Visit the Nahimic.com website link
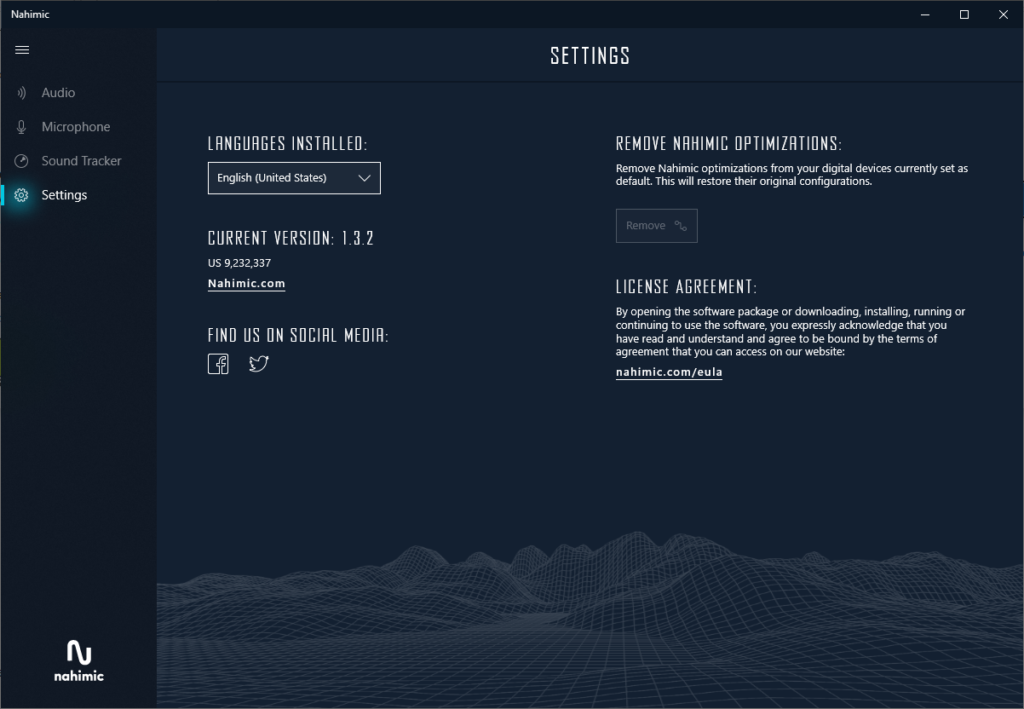The width and height of the screenshot is (1024, 709). 246,284
